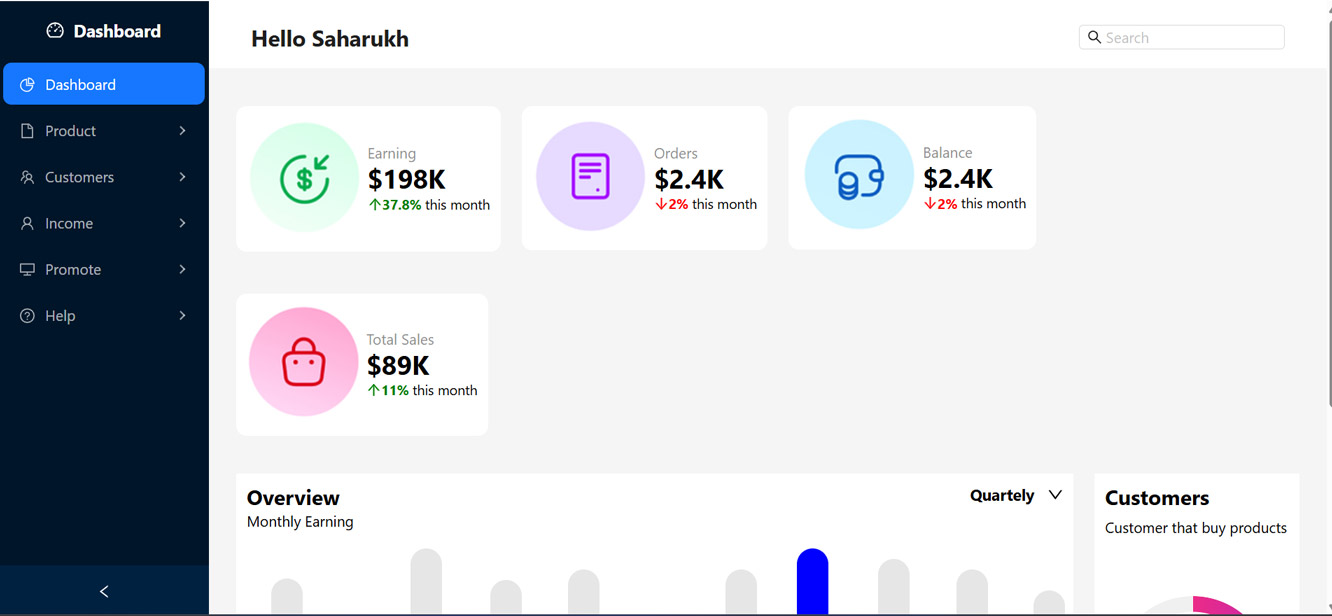This screenshot has width=1332, height=616.
Task: Select the Orders receipt icon
Action: 589,175
